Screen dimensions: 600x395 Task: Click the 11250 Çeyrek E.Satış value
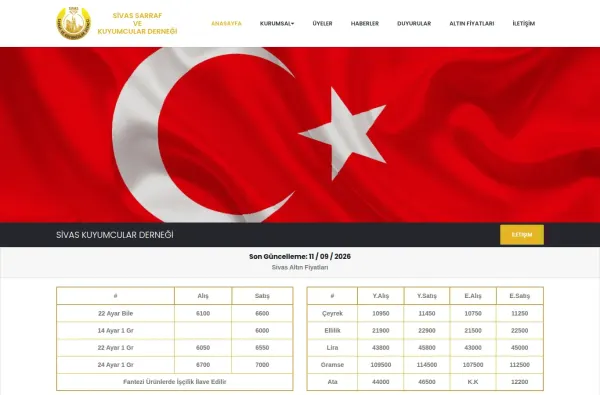(x=520, y=313)
